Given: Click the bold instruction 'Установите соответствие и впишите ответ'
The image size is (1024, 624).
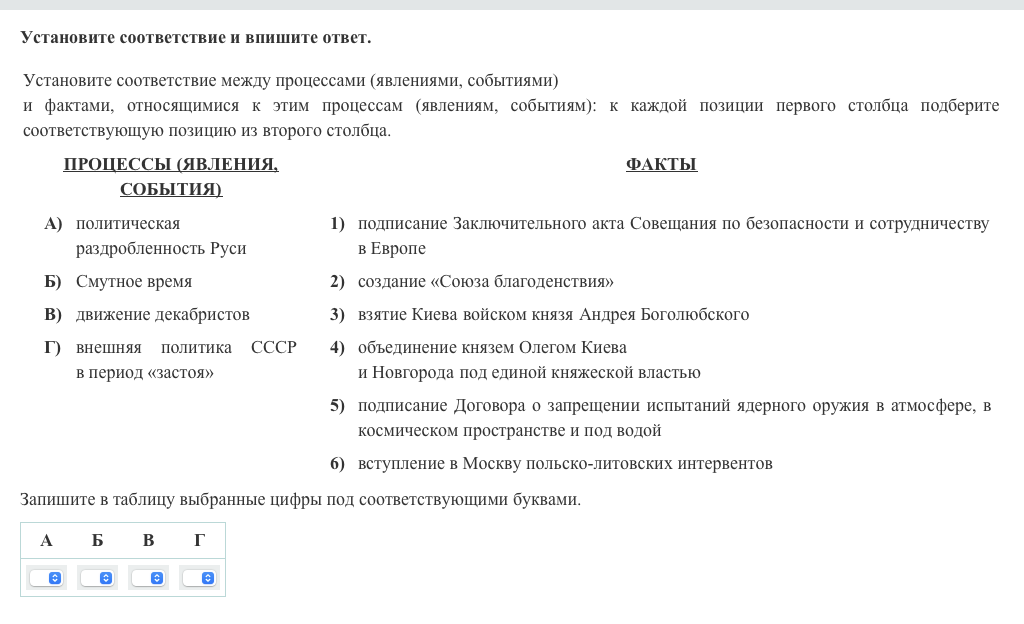Looking at the screenshot, I should 195,38.
